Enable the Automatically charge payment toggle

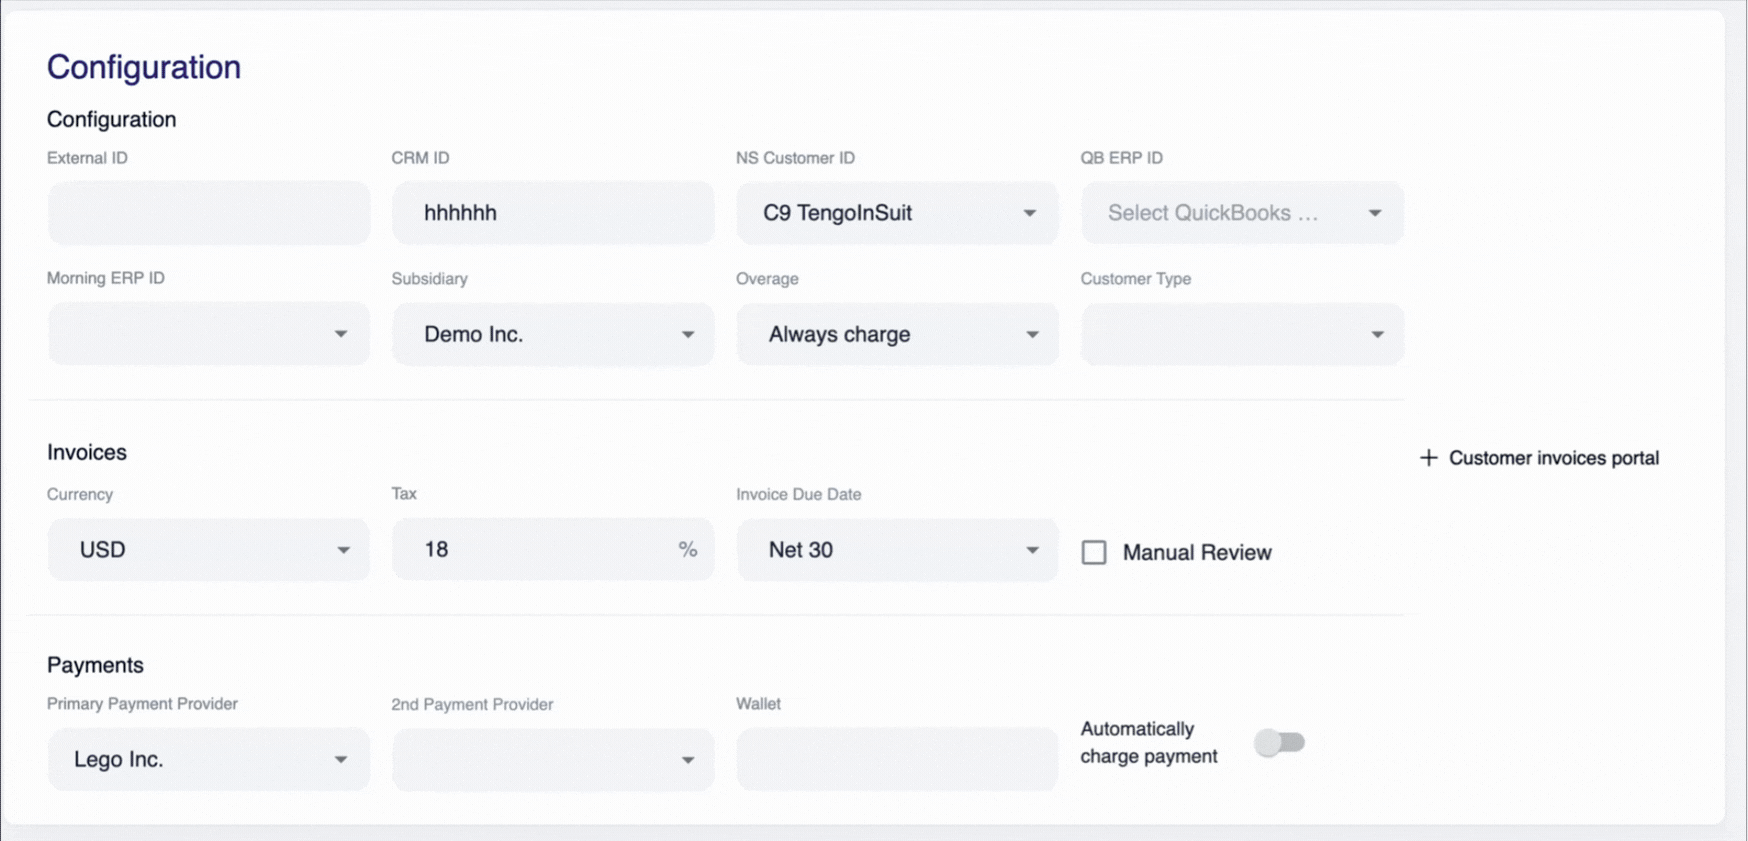[x=1280, y=742]
